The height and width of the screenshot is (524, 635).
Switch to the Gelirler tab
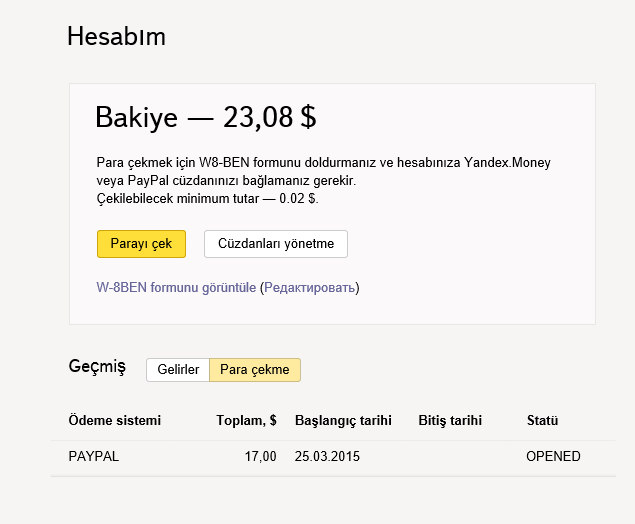pos(178,369)
